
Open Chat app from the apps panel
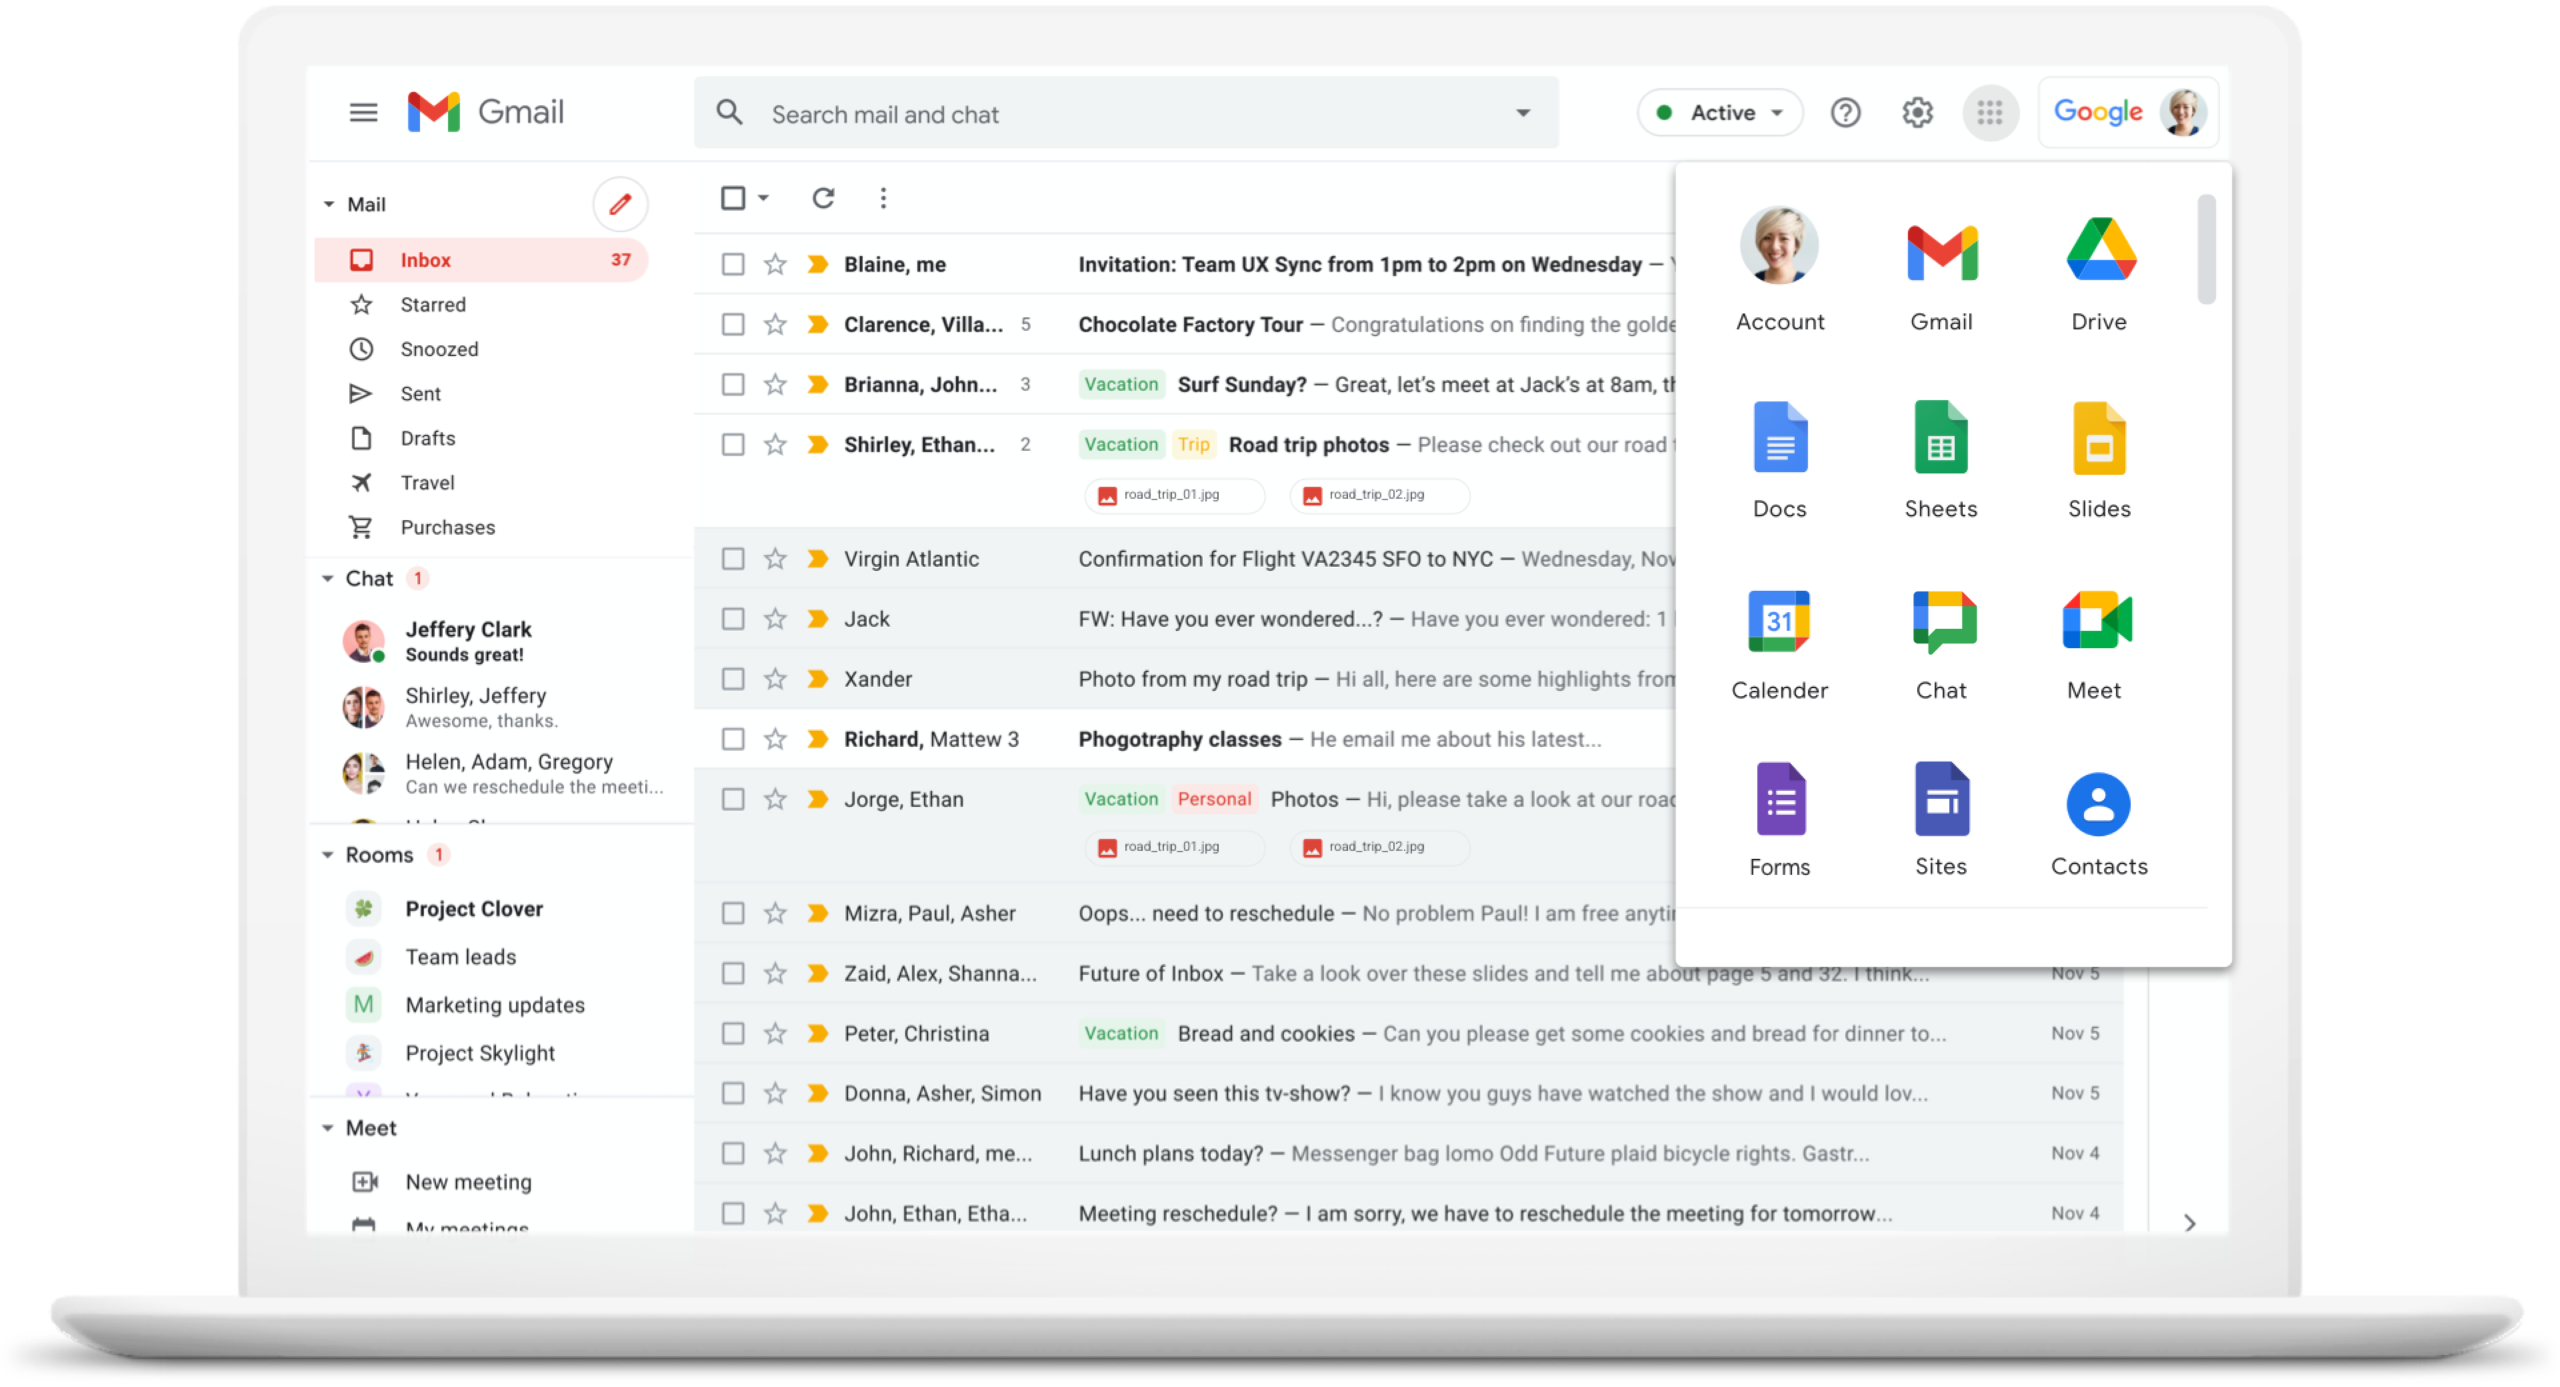click(x=1941, y=645)
